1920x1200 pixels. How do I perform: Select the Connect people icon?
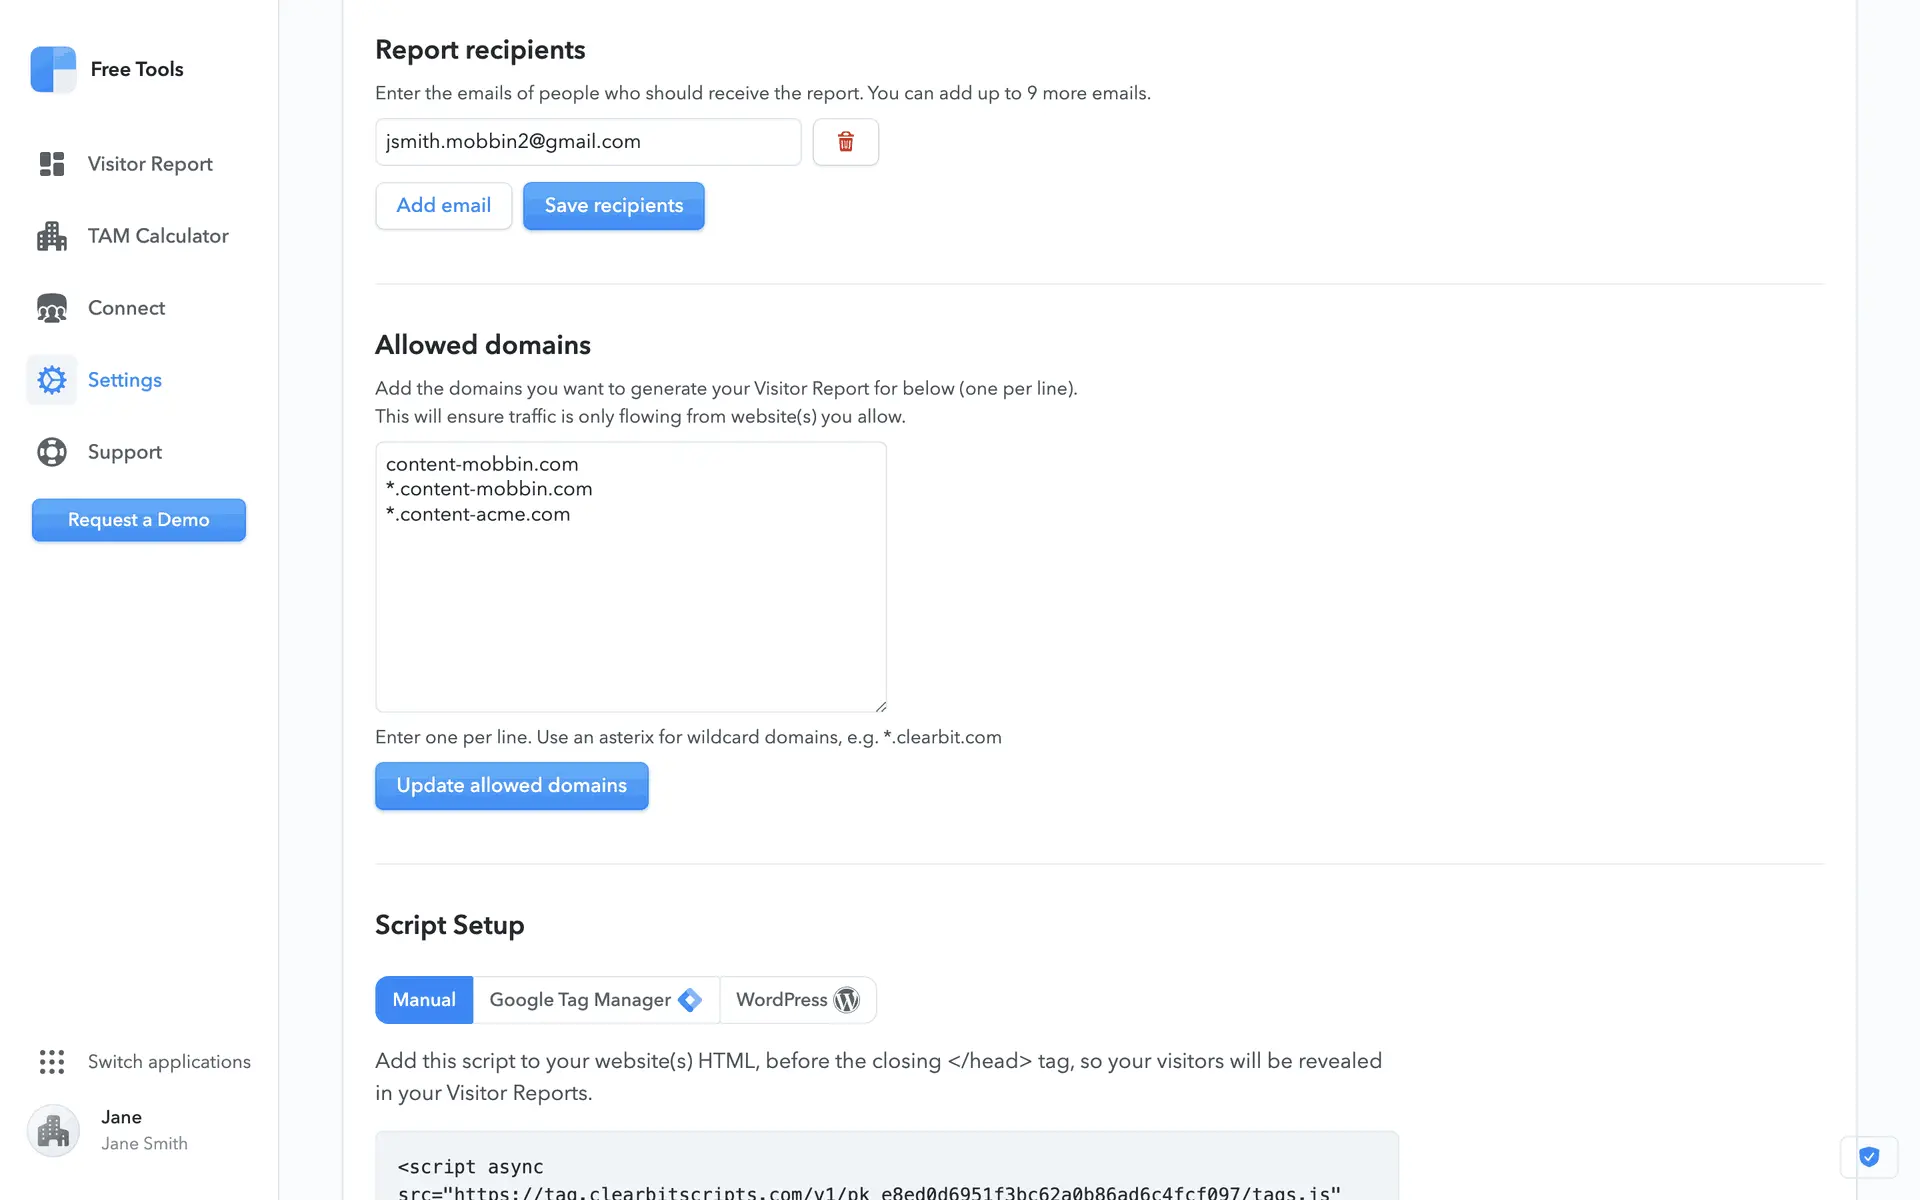[52, 308]
